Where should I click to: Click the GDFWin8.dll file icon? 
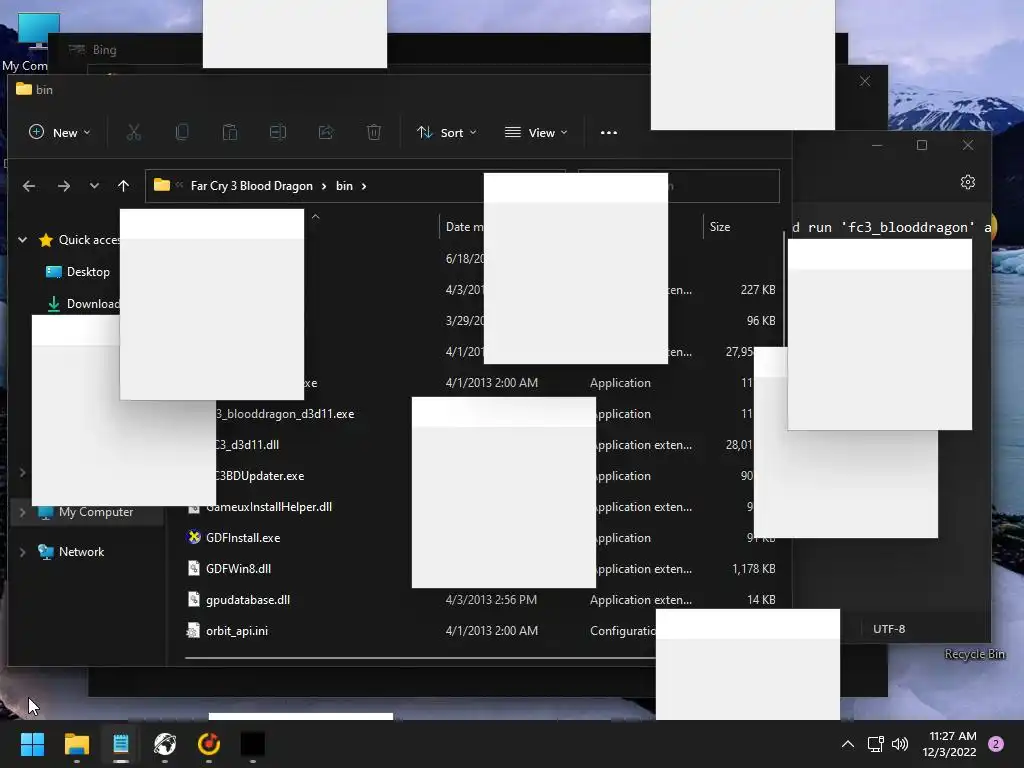193,569
